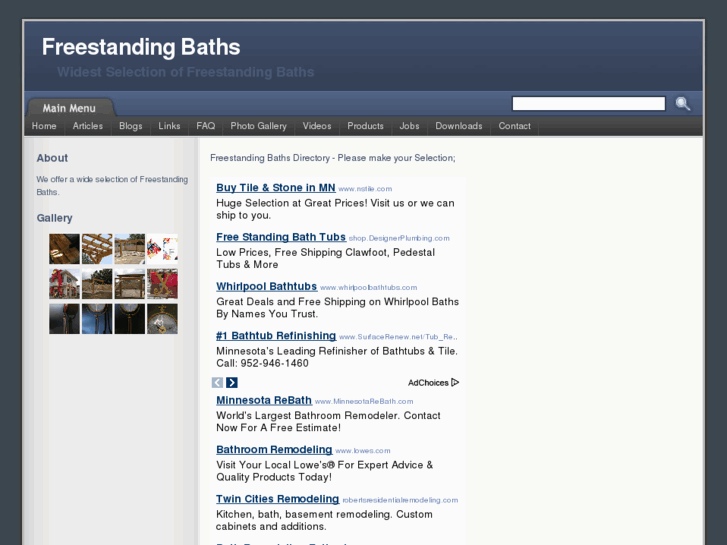This screenshot has width=727, height=545.
Task: Open colorful fourth thumbnail in top row
Action: [x=162, y=249]
